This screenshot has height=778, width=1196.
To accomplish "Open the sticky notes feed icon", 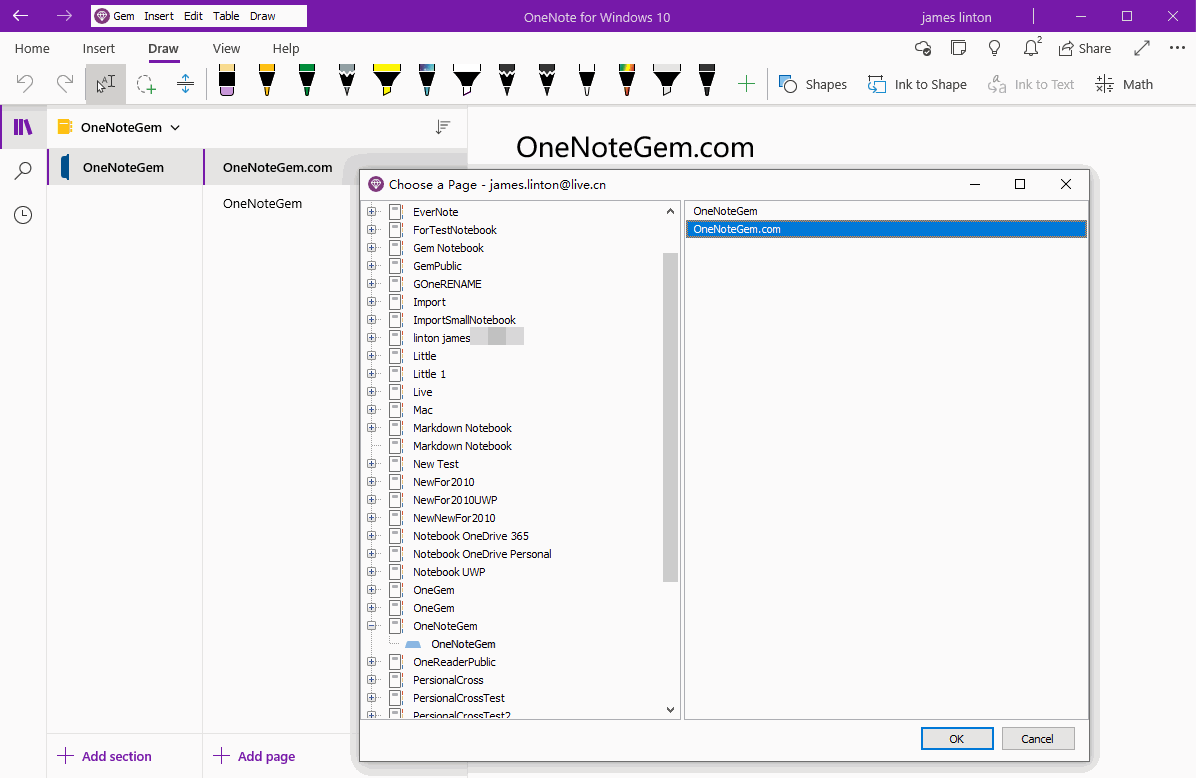I will (x=959, y=48).
